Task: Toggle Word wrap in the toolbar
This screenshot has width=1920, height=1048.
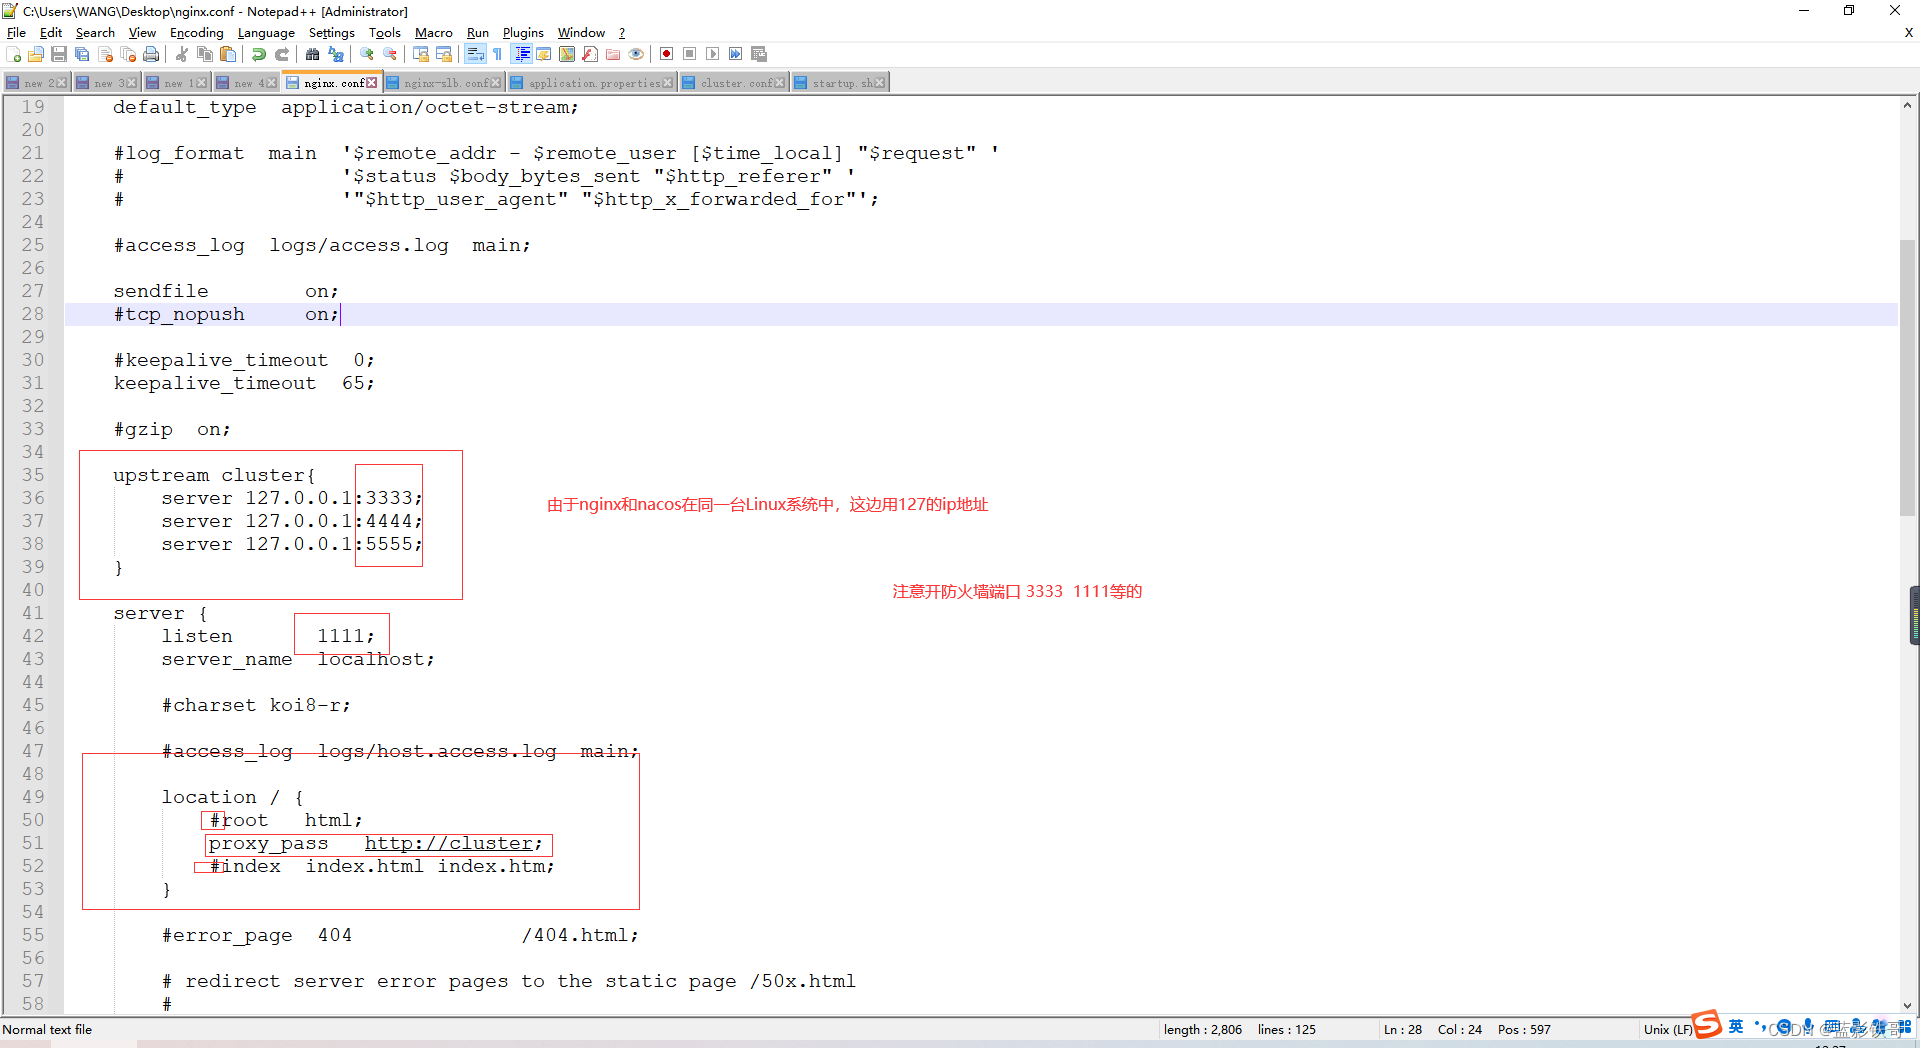Action: point(475,54)
